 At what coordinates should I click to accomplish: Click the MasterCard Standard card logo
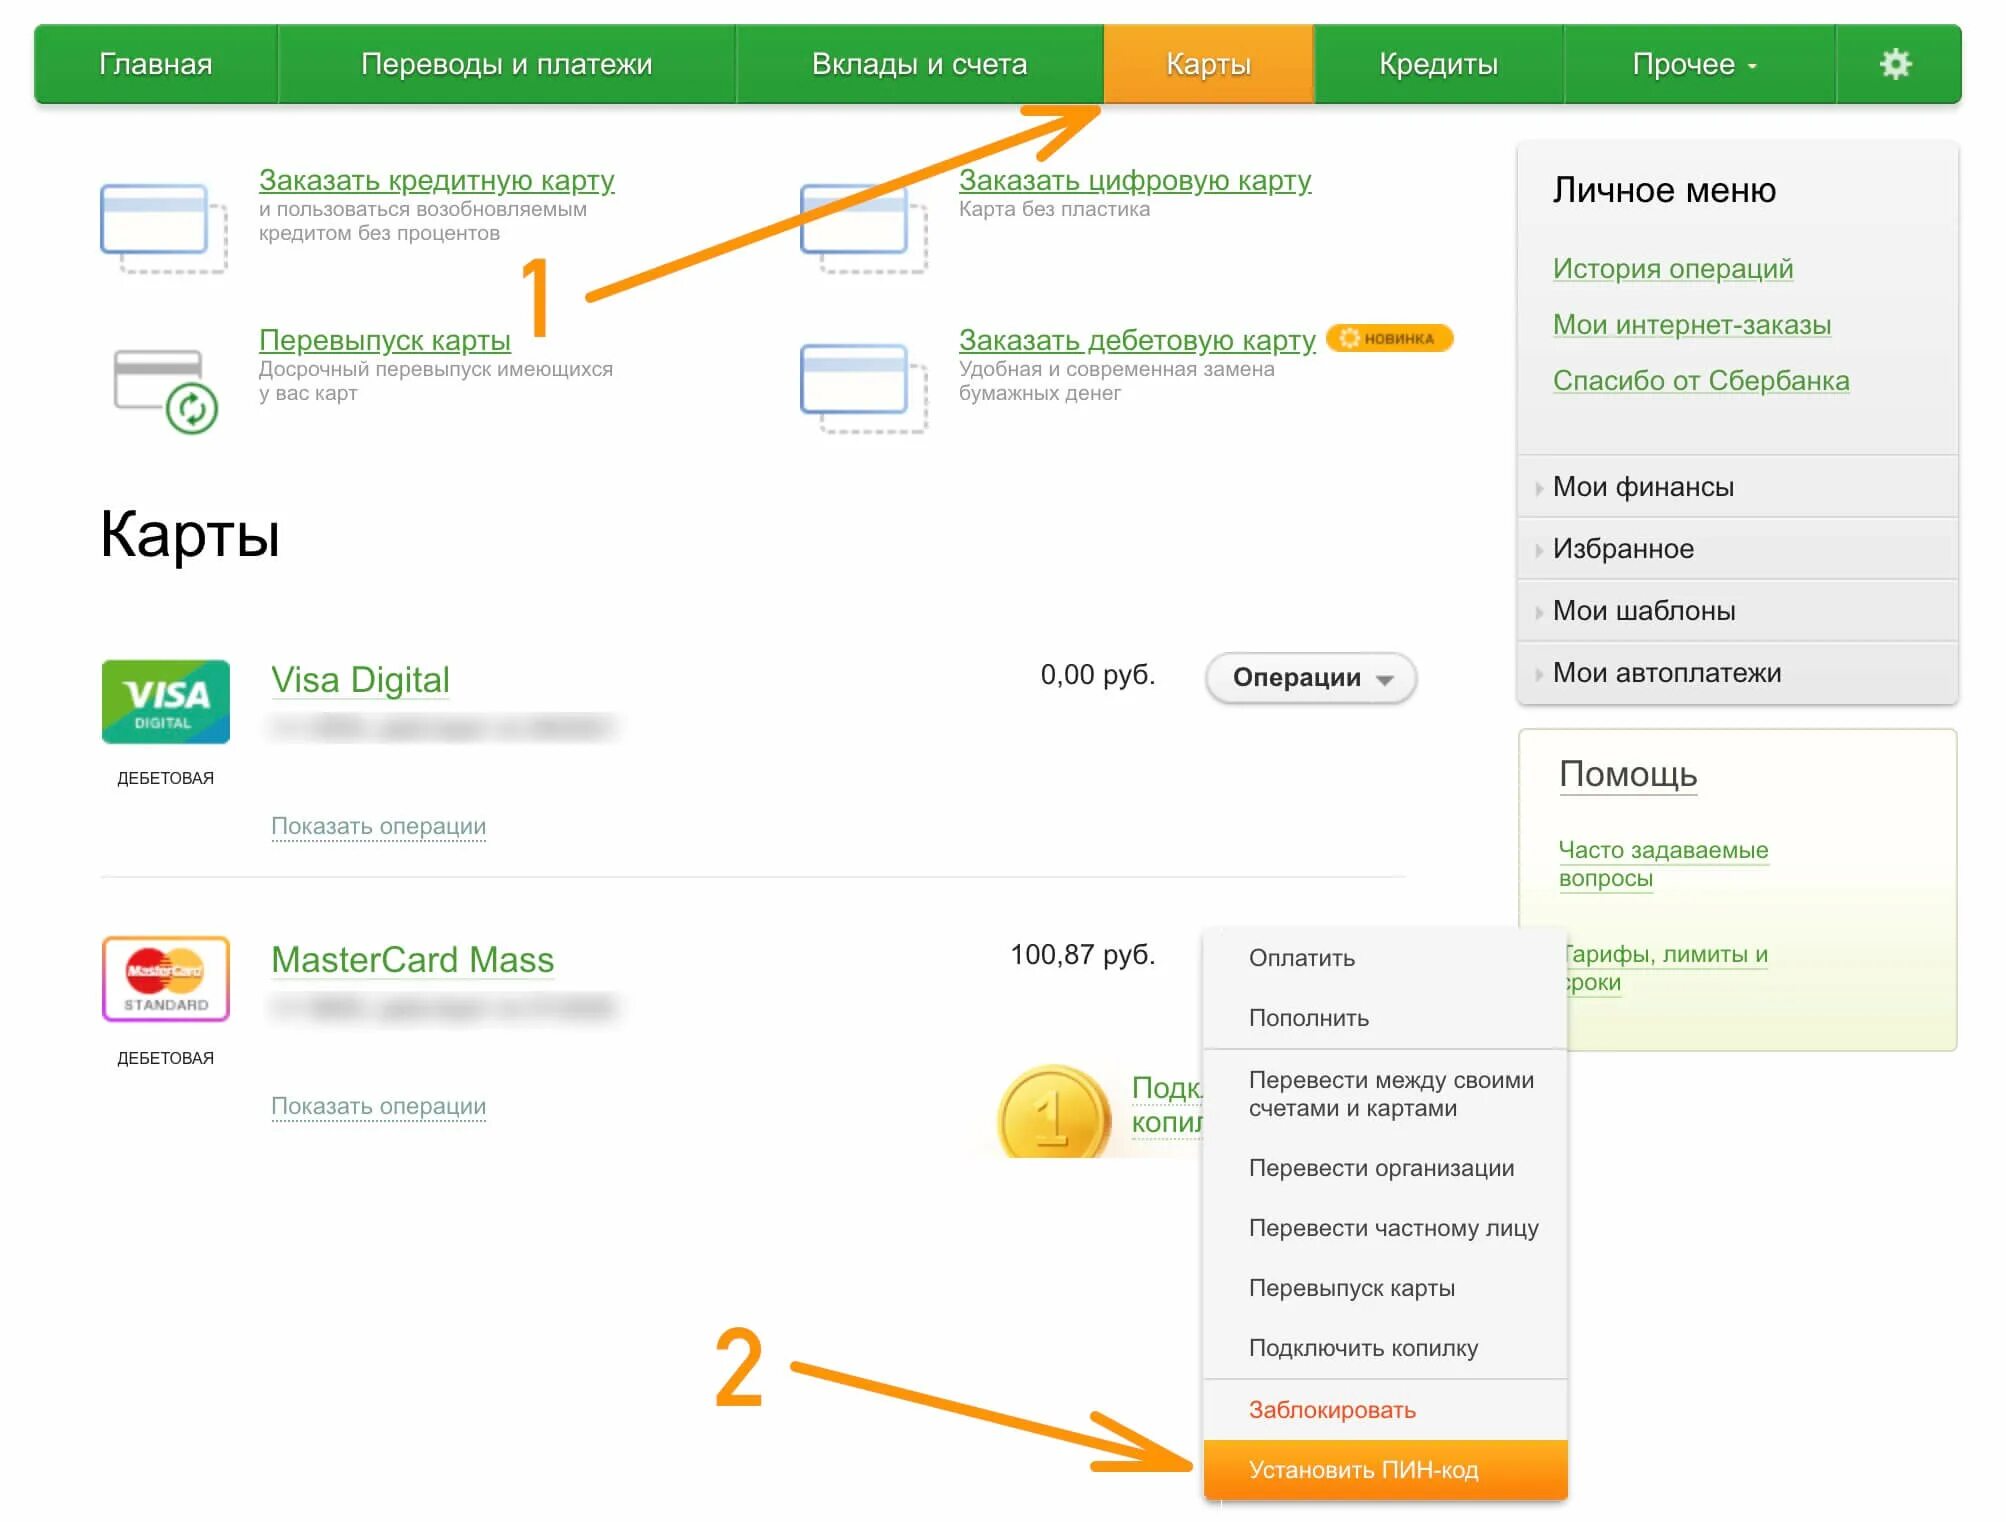[166, 979]
